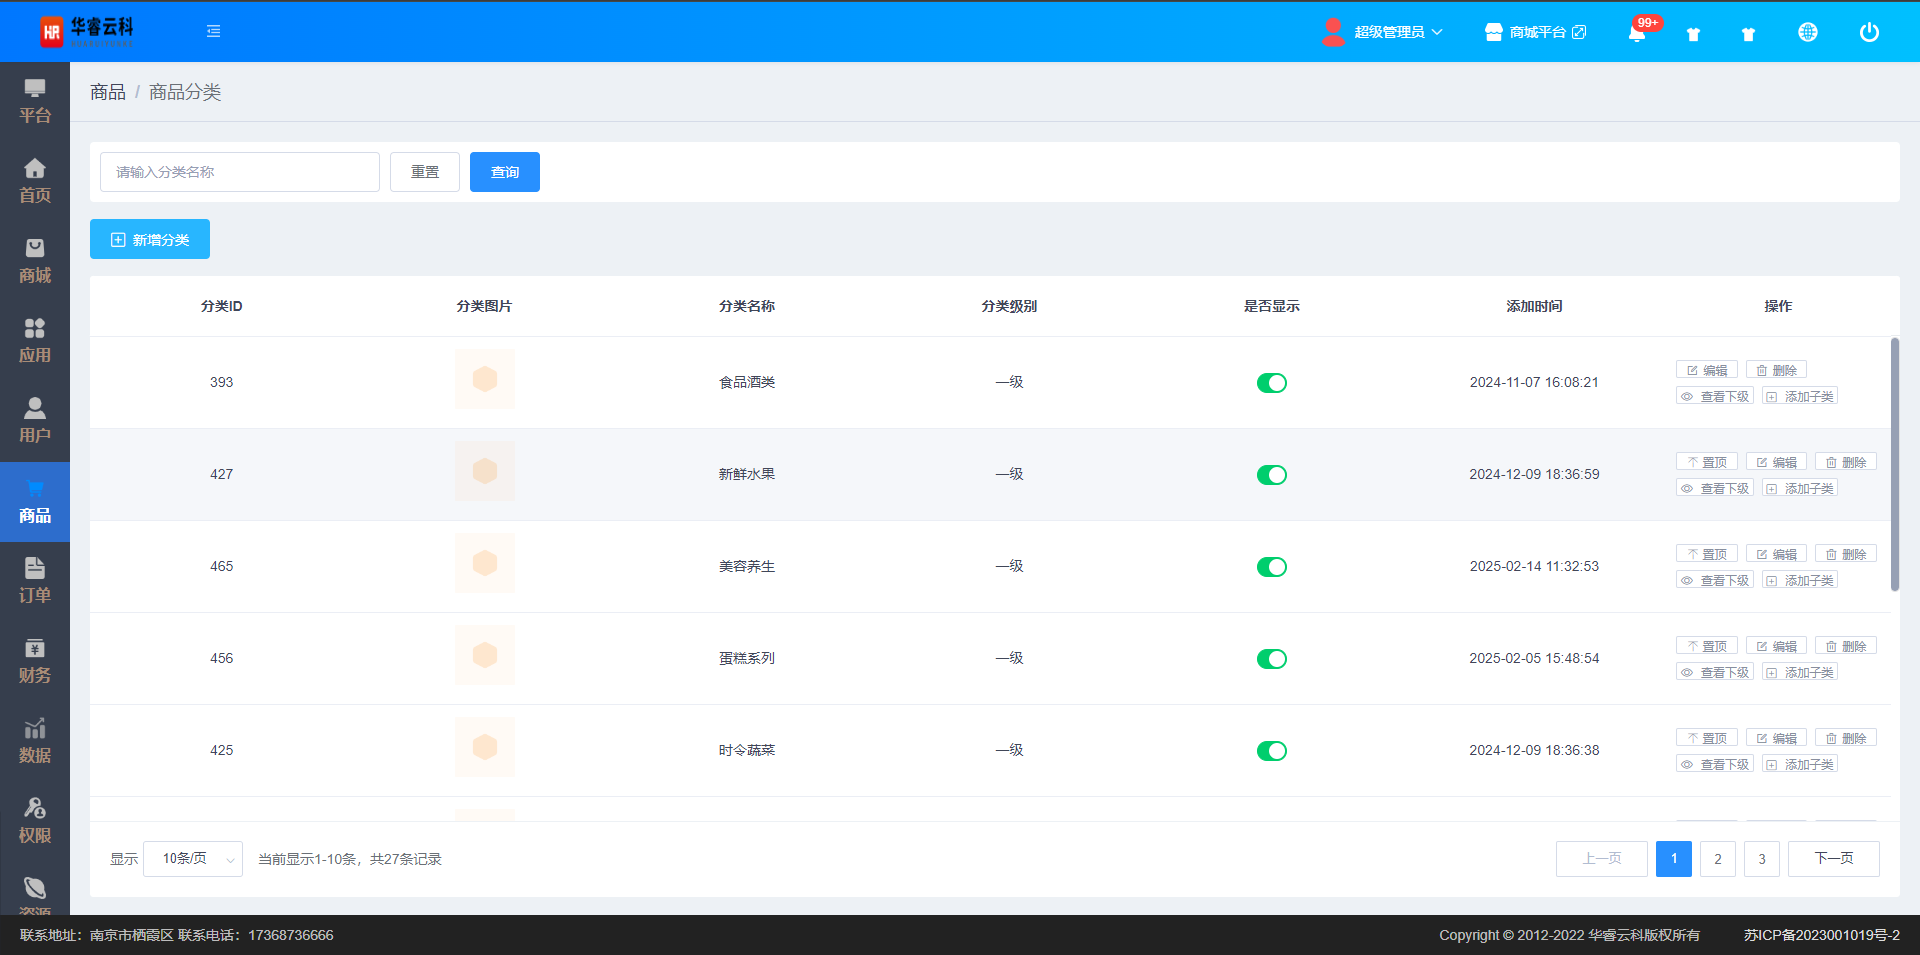Open the 首页 home sidebar icon
Image resolution: width=1920 pixels, height=955 pixels.
35,181
